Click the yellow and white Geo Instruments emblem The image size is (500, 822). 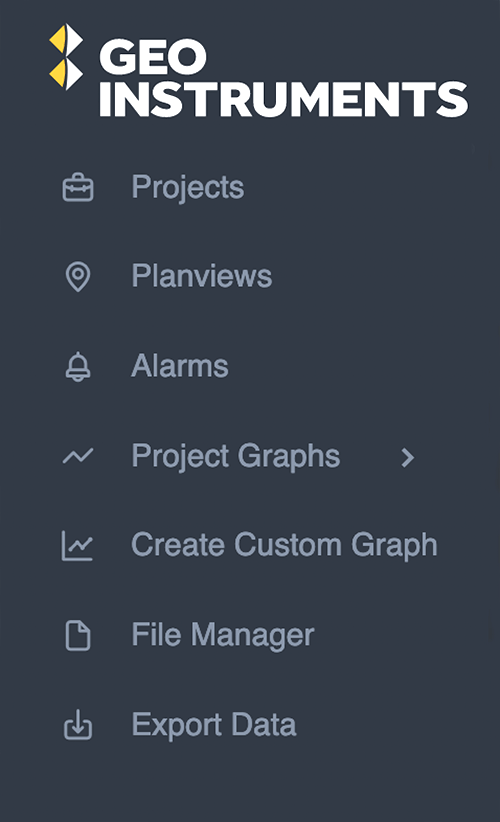coord(66,57)
